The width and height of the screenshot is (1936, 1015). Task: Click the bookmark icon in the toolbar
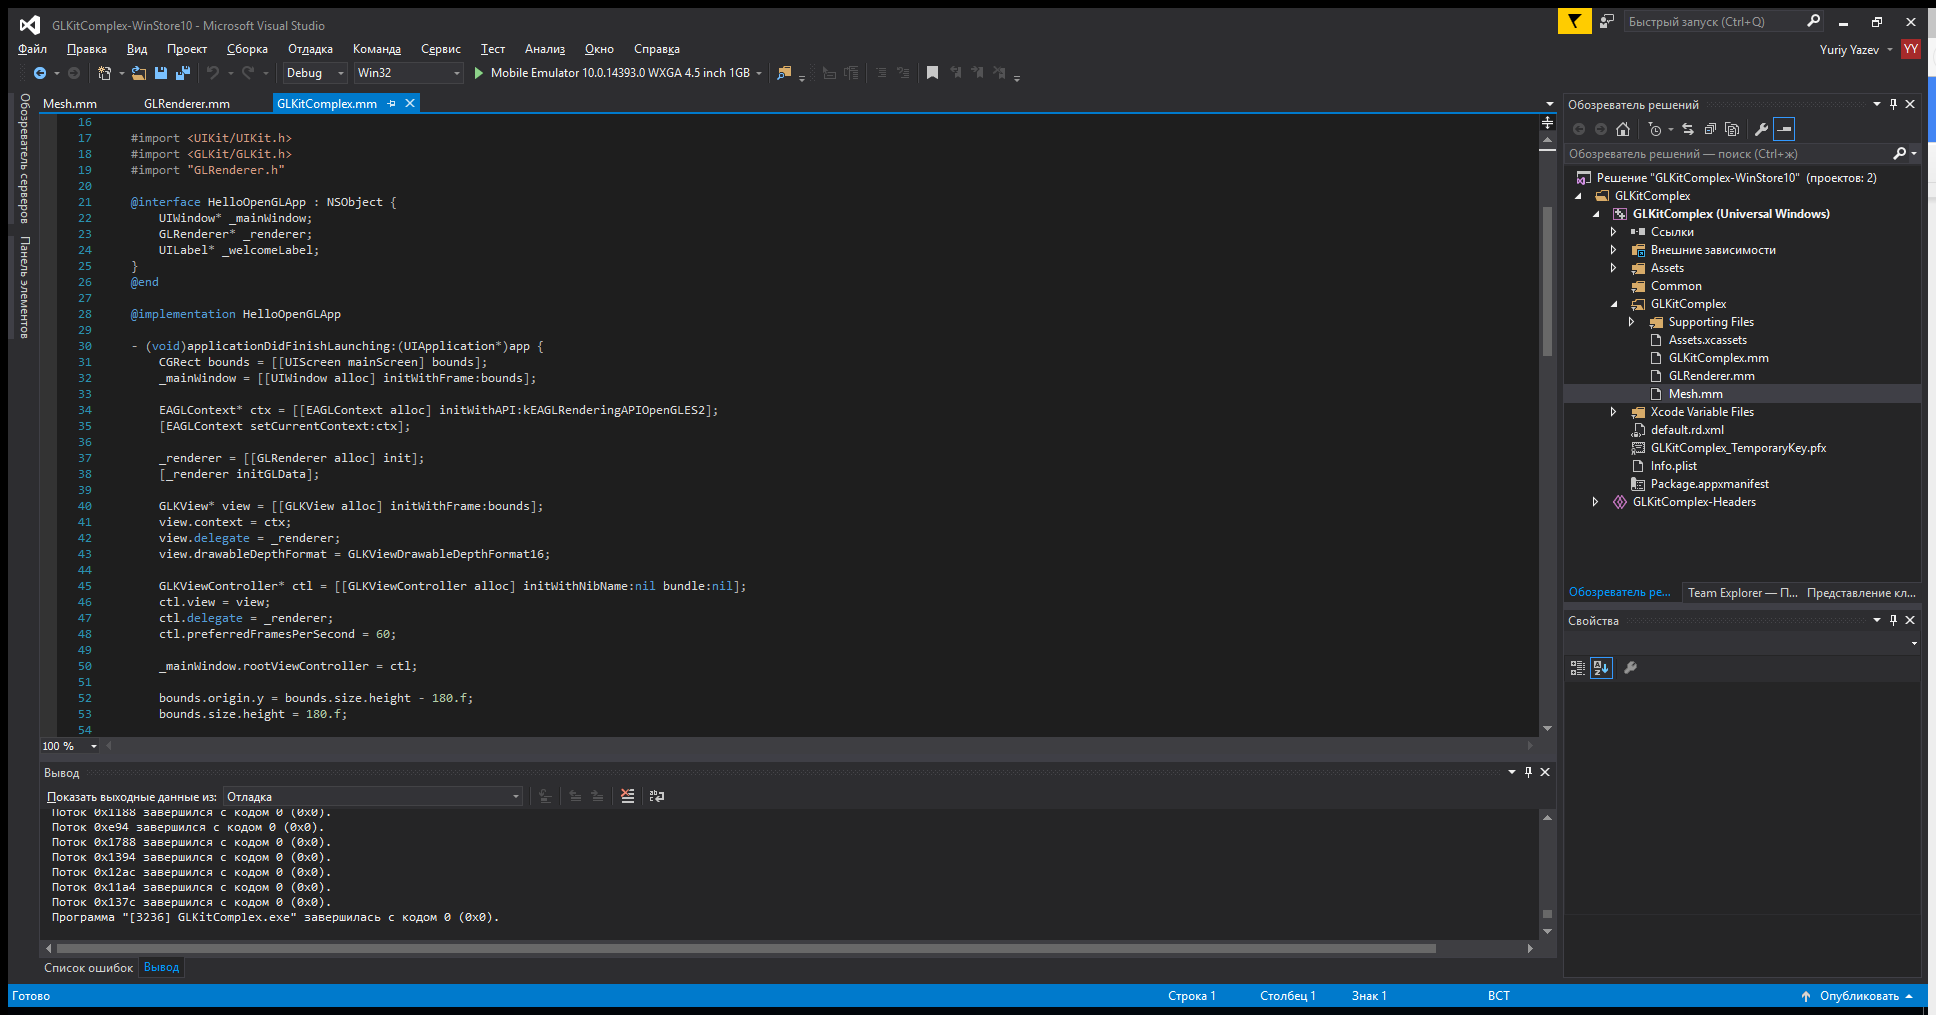[932, 73]
